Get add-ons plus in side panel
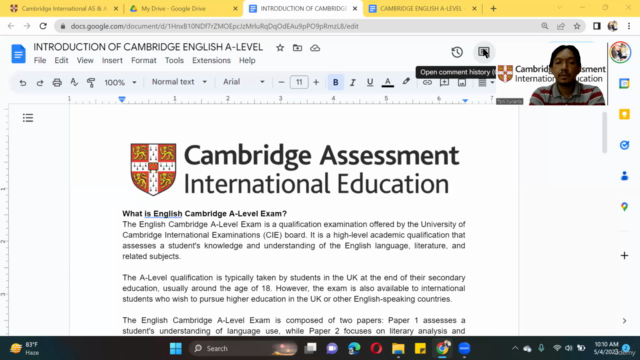The image size is (640, 360). [624, 256]
